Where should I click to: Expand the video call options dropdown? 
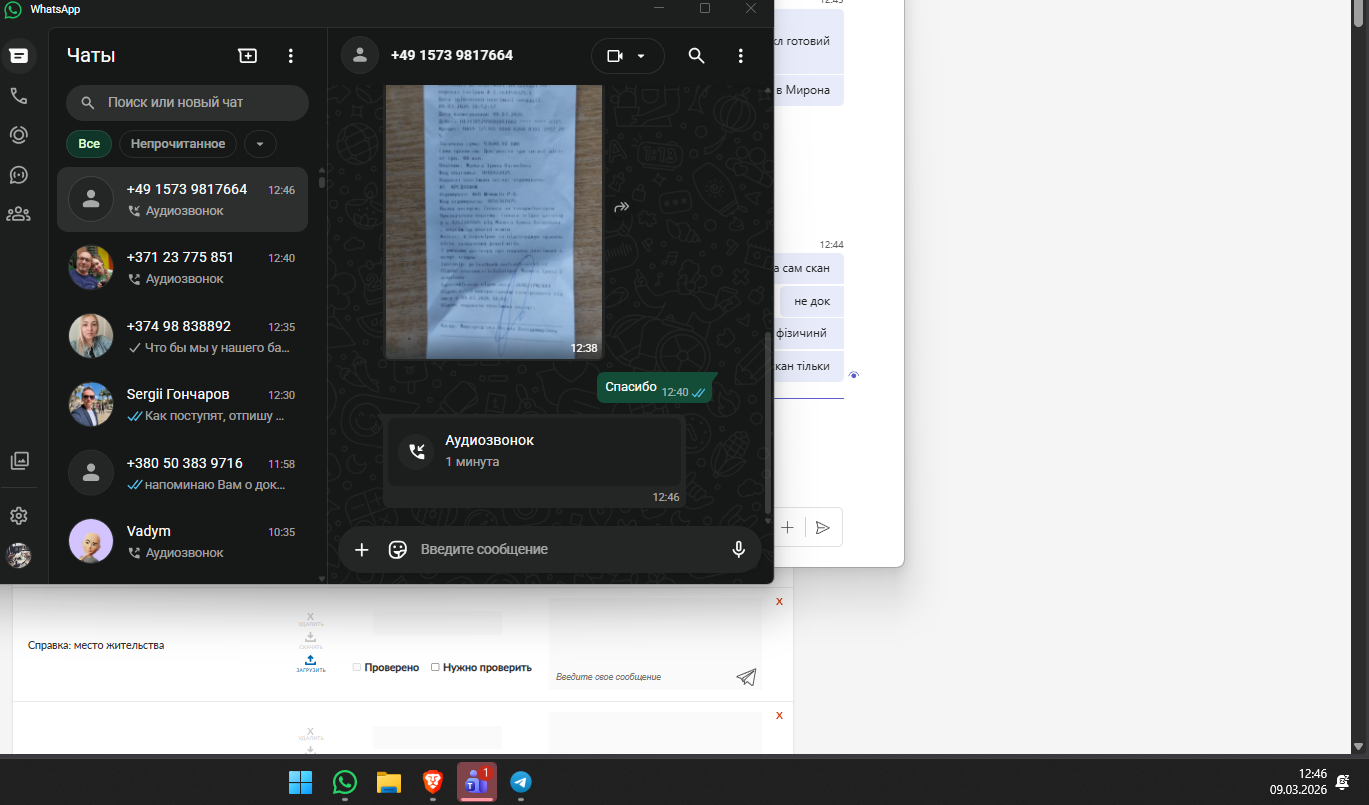pyautogui.click(x=641, y=56)
